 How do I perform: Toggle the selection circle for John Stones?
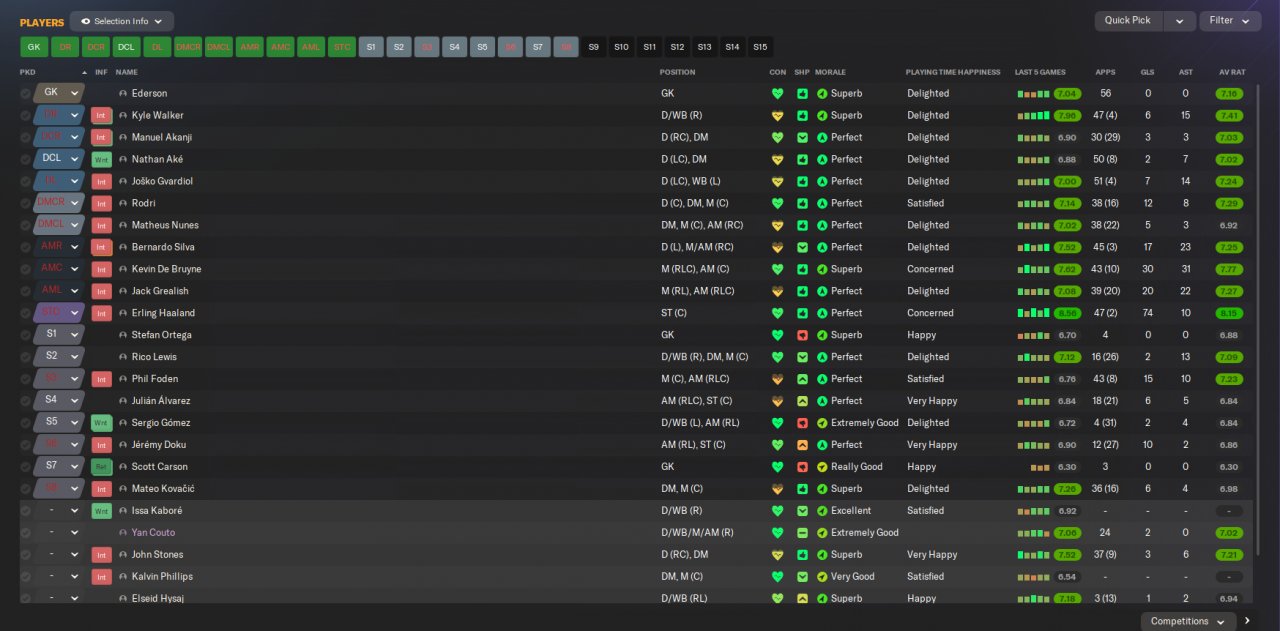click(25, 555)
